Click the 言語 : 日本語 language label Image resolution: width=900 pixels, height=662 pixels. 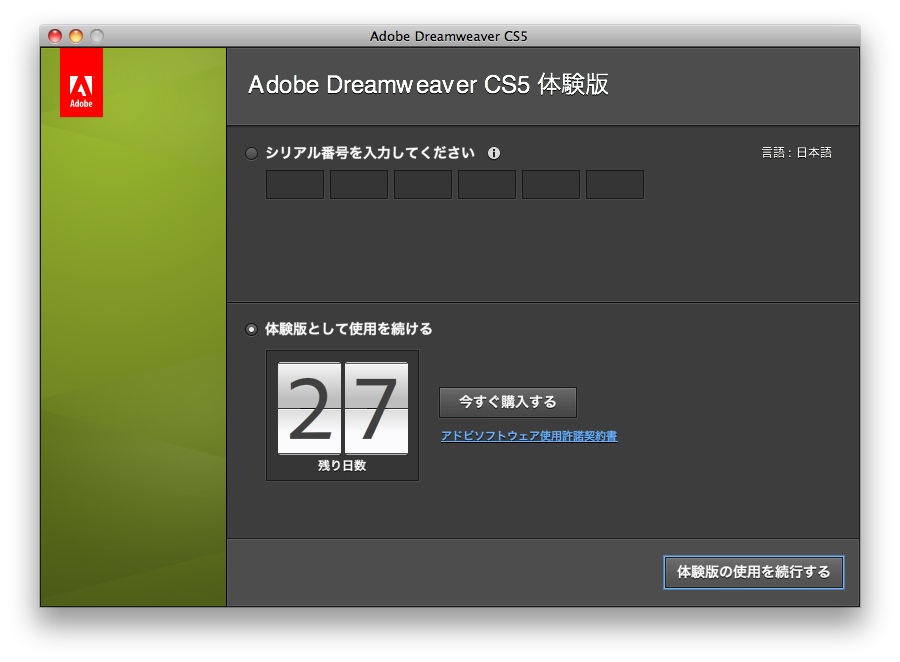click(x=797, y=152)
